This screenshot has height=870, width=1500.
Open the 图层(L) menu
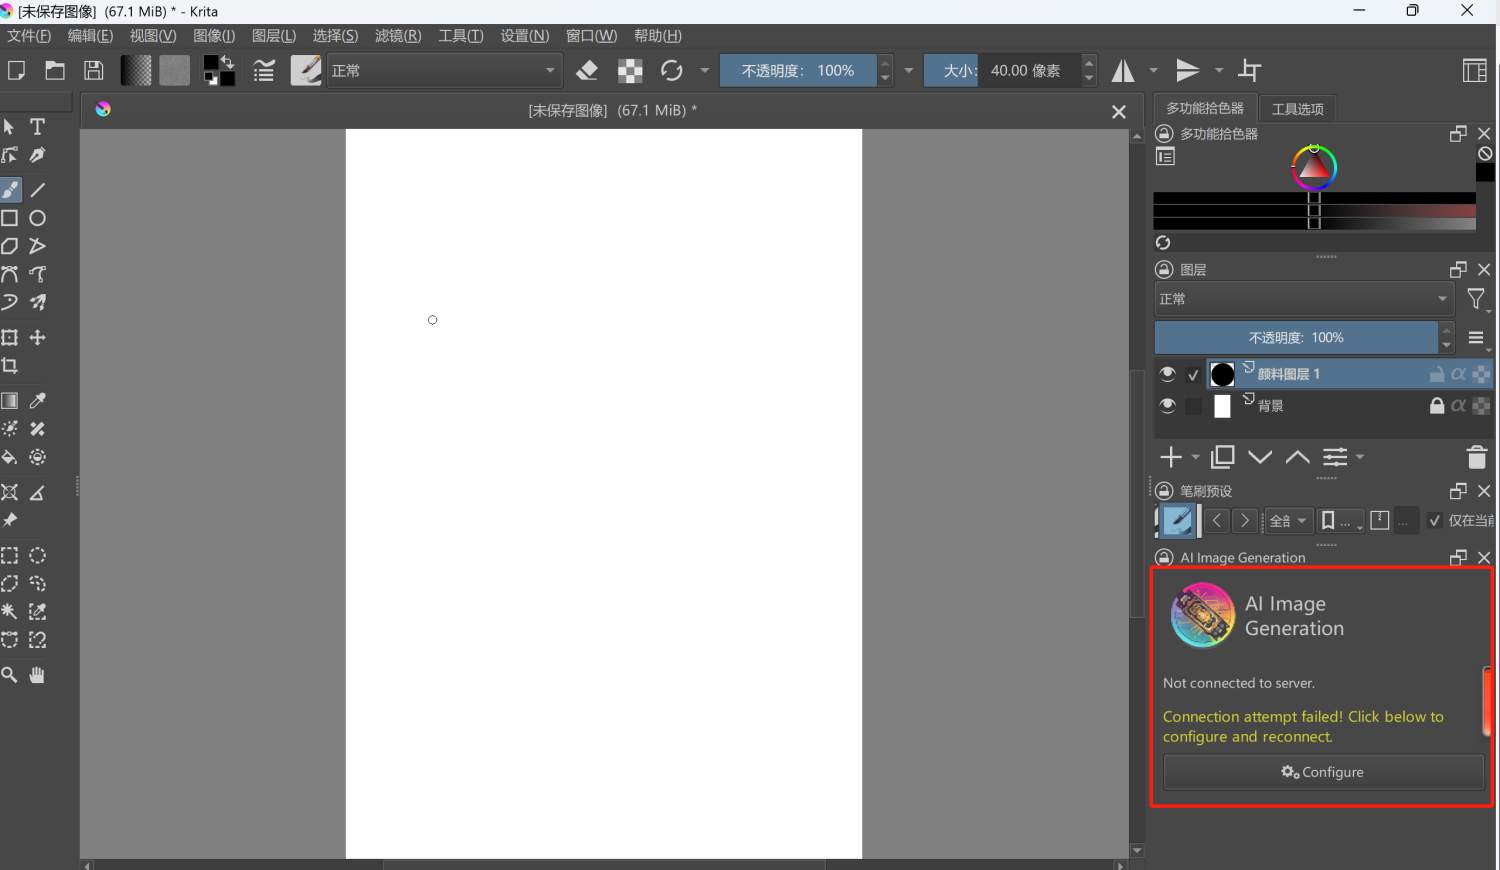point(274,36)
